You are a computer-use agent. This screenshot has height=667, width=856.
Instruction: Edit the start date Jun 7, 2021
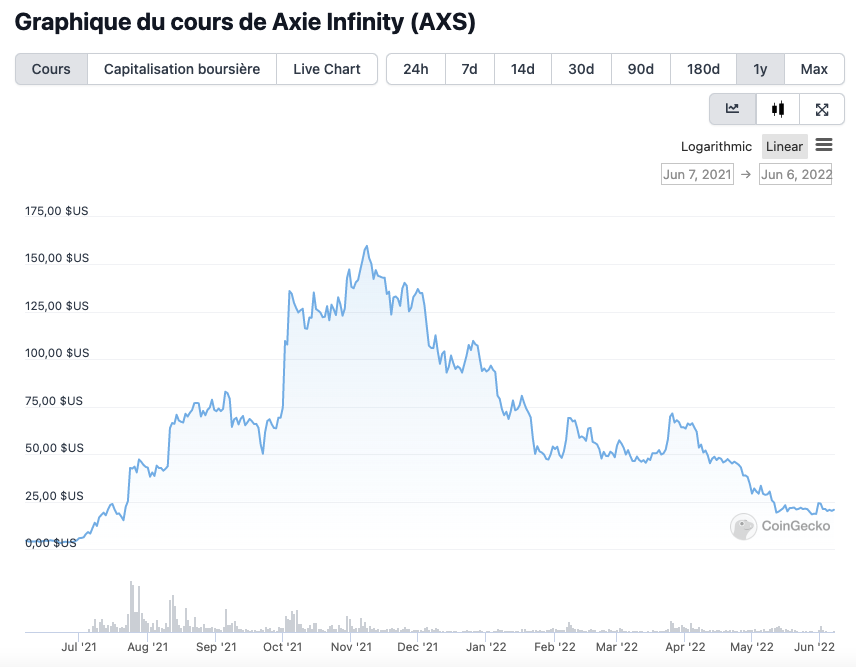(697, 174)
